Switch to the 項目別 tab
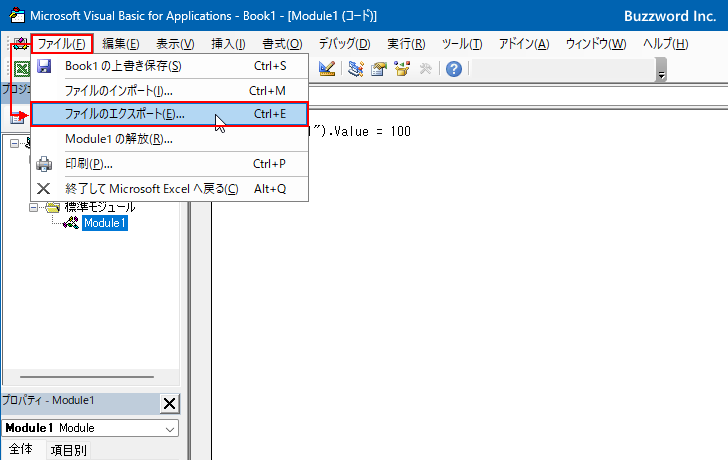The height and width of the screenshot is (460, 728). (x=69, y=450)
